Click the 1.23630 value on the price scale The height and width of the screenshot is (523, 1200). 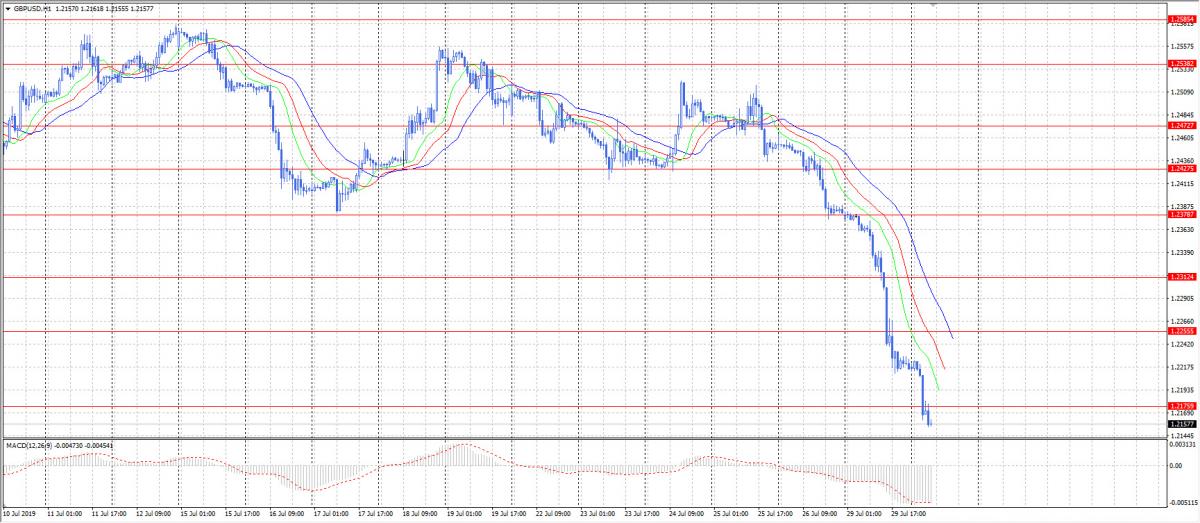click(1182, 230)
